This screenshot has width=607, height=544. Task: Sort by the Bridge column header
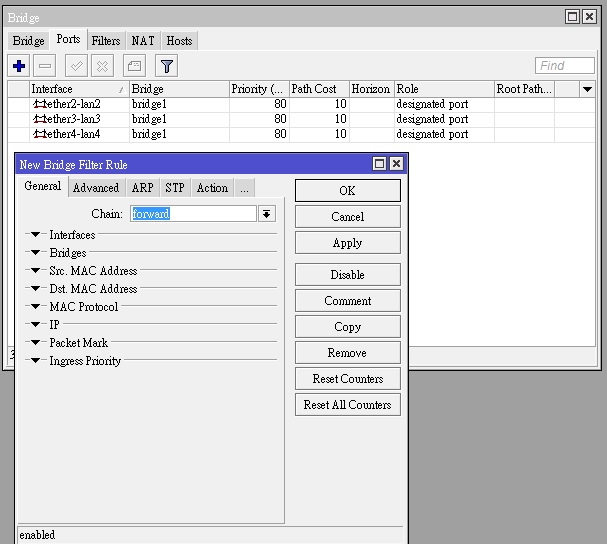coord(179,89)
